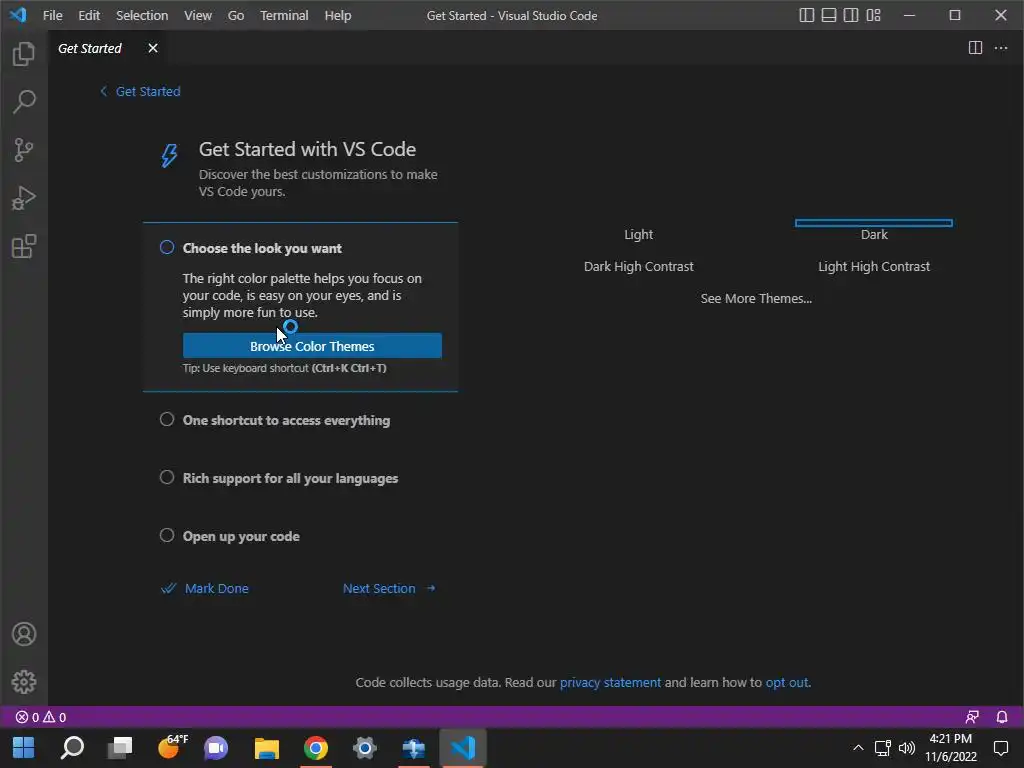Open the Search view in activity bar
The width and height of the screenshot is (1024, 768).
[24, 102]
